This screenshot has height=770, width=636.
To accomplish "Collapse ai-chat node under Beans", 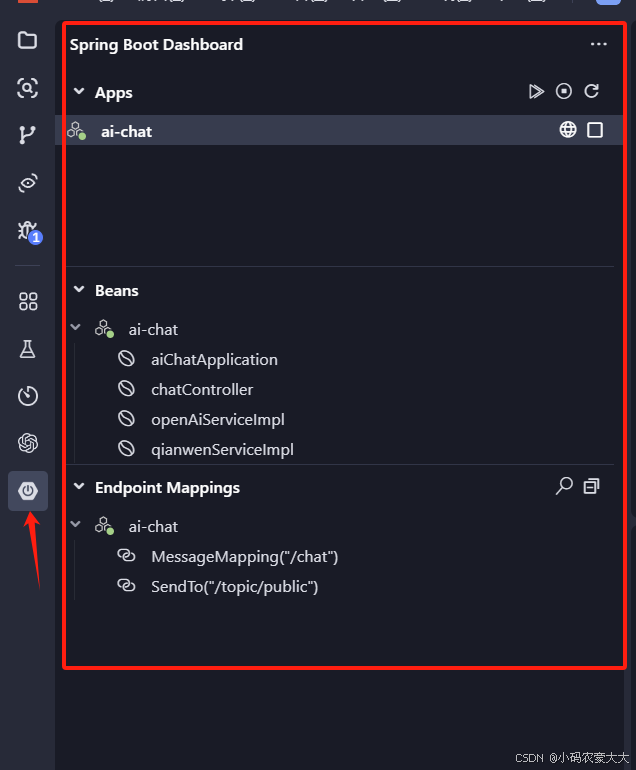I will pyautogui.click(x=76, y=327).
